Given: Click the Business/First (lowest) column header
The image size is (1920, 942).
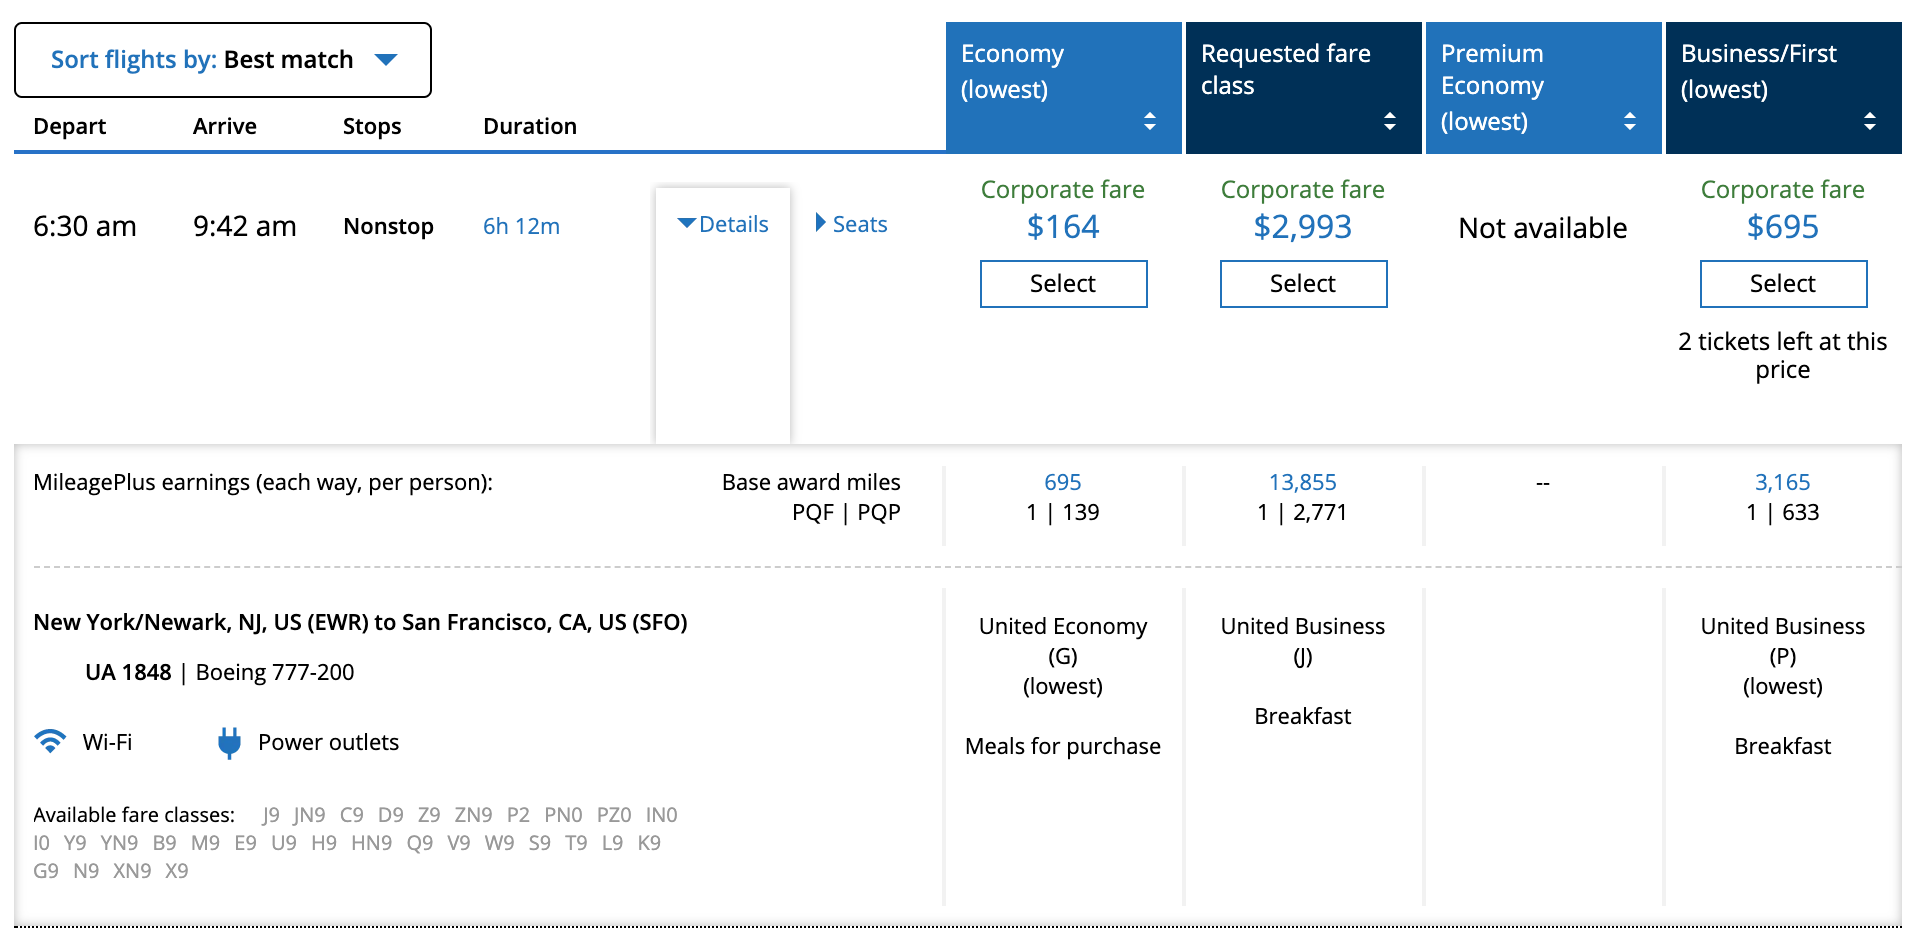Looking at the screenshot, I should pos(1758,71).
